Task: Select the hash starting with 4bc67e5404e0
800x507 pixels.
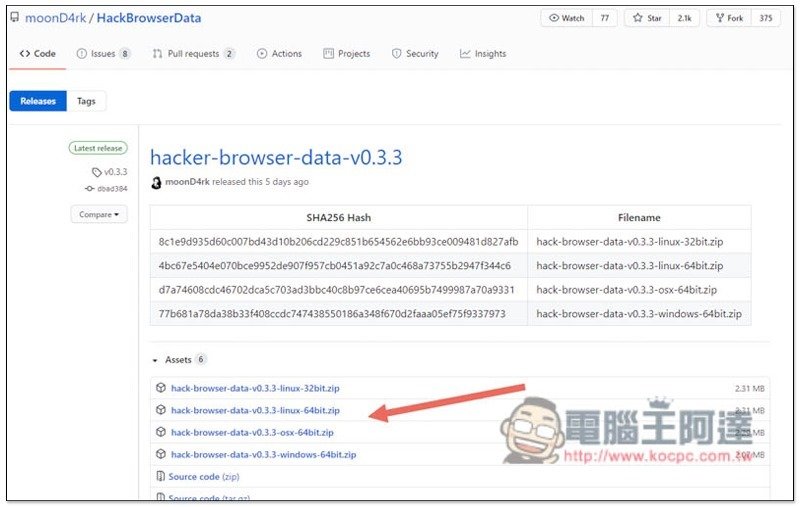Action: pyautogui.click(x=334, y=266)
